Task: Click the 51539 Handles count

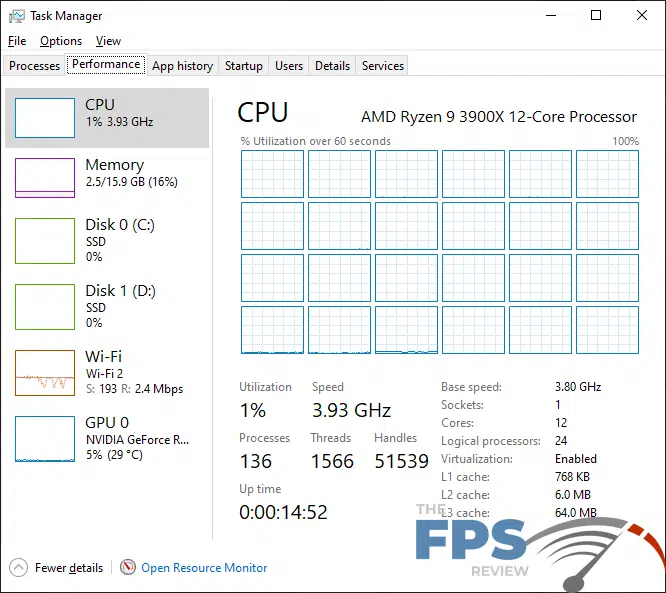Action: click(401, 461)
